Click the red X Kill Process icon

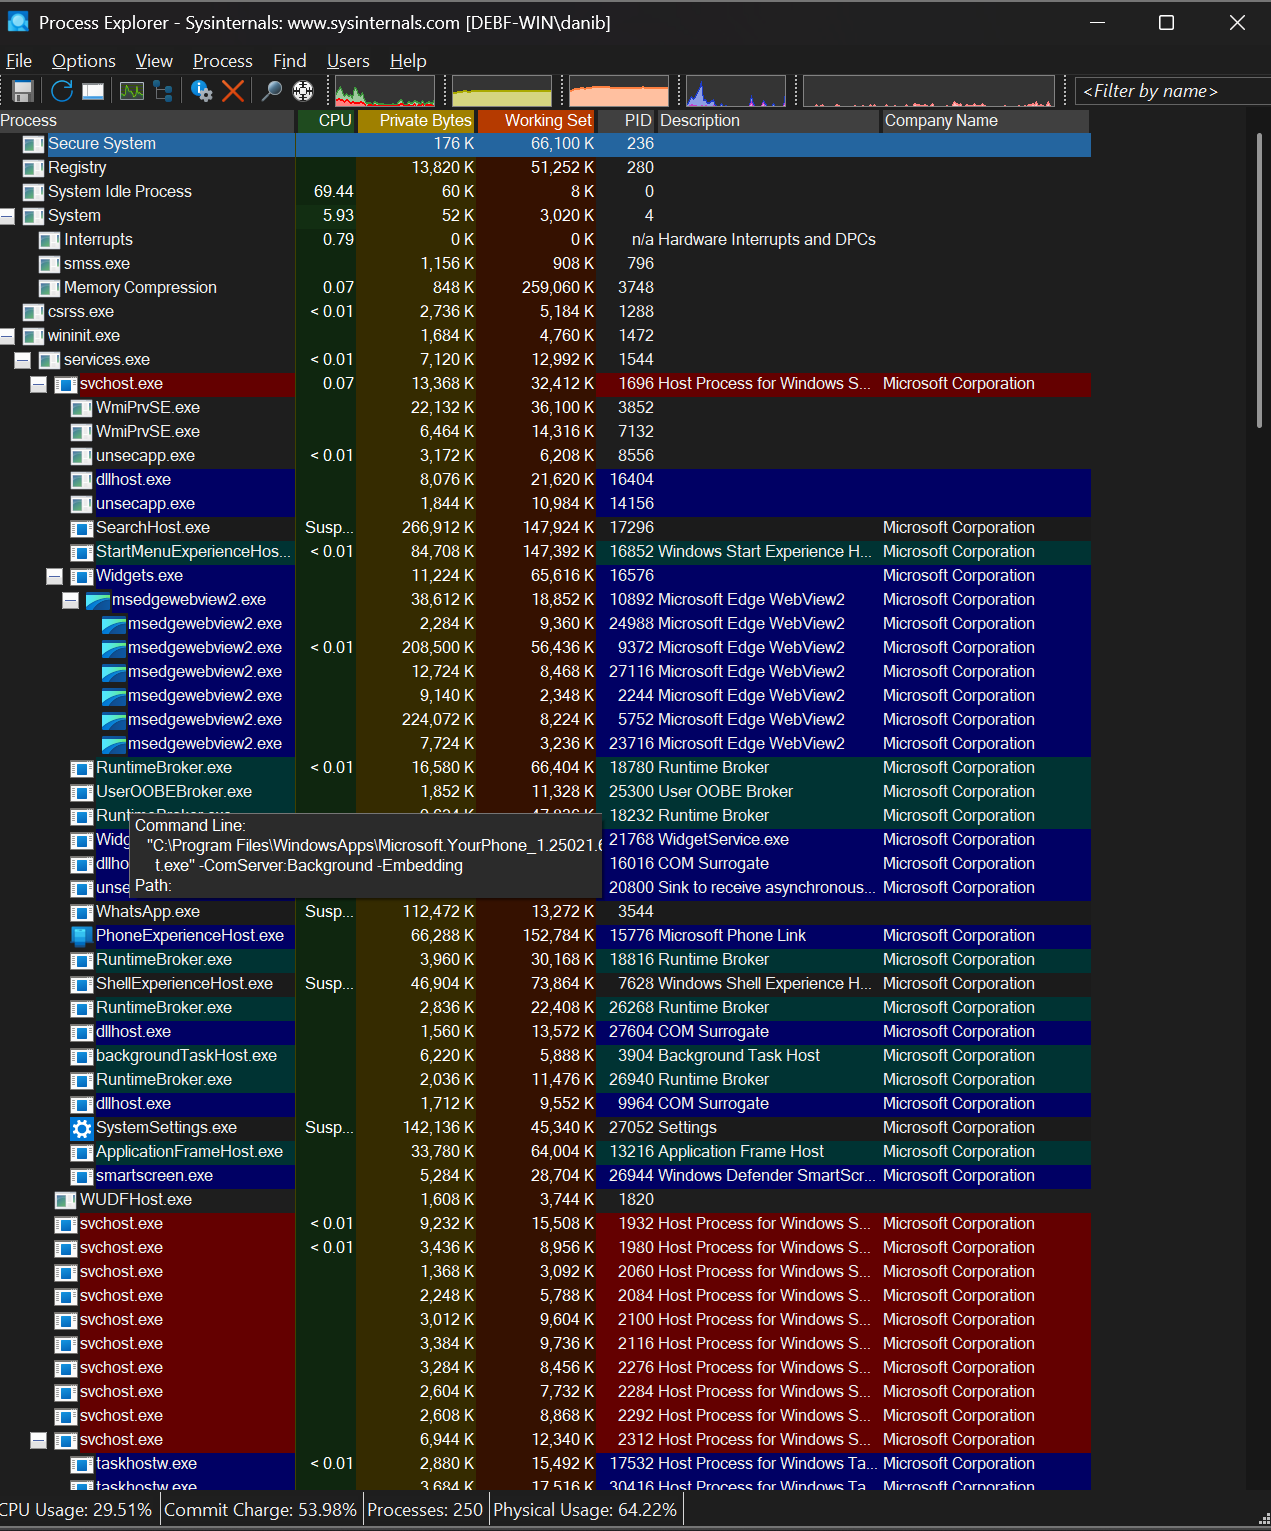233,91
